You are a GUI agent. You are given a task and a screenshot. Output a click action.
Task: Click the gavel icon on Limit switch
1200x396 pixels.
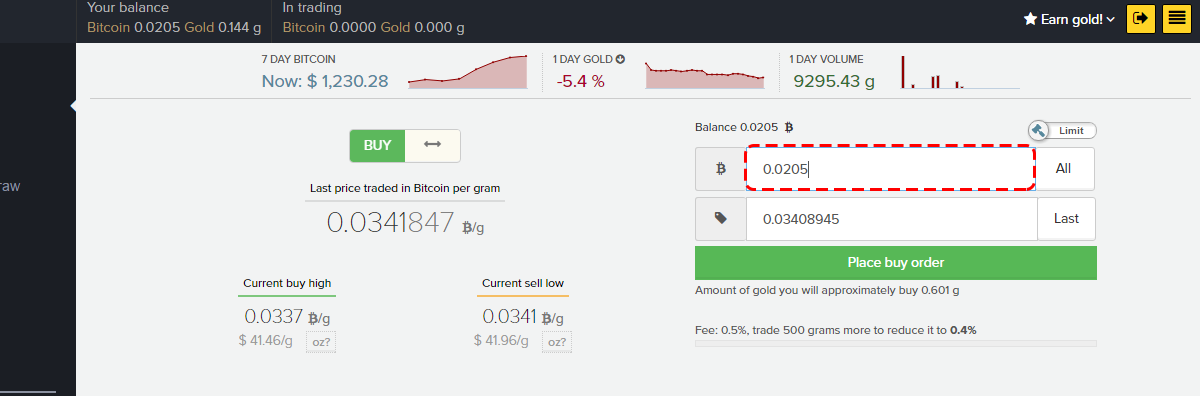[1039, 130]
